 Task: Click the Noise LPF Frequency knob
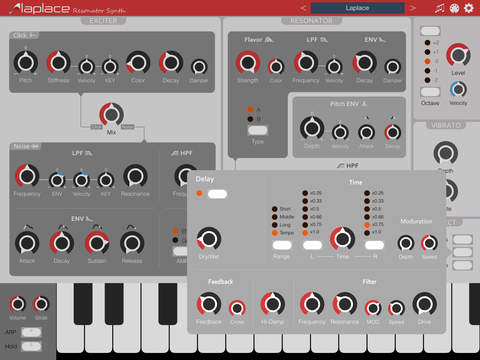point(27,176)
